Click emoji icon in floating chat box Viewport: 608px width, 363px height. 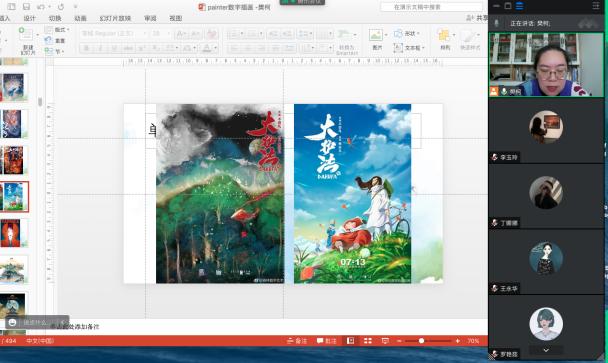click(x=12, y=322)
